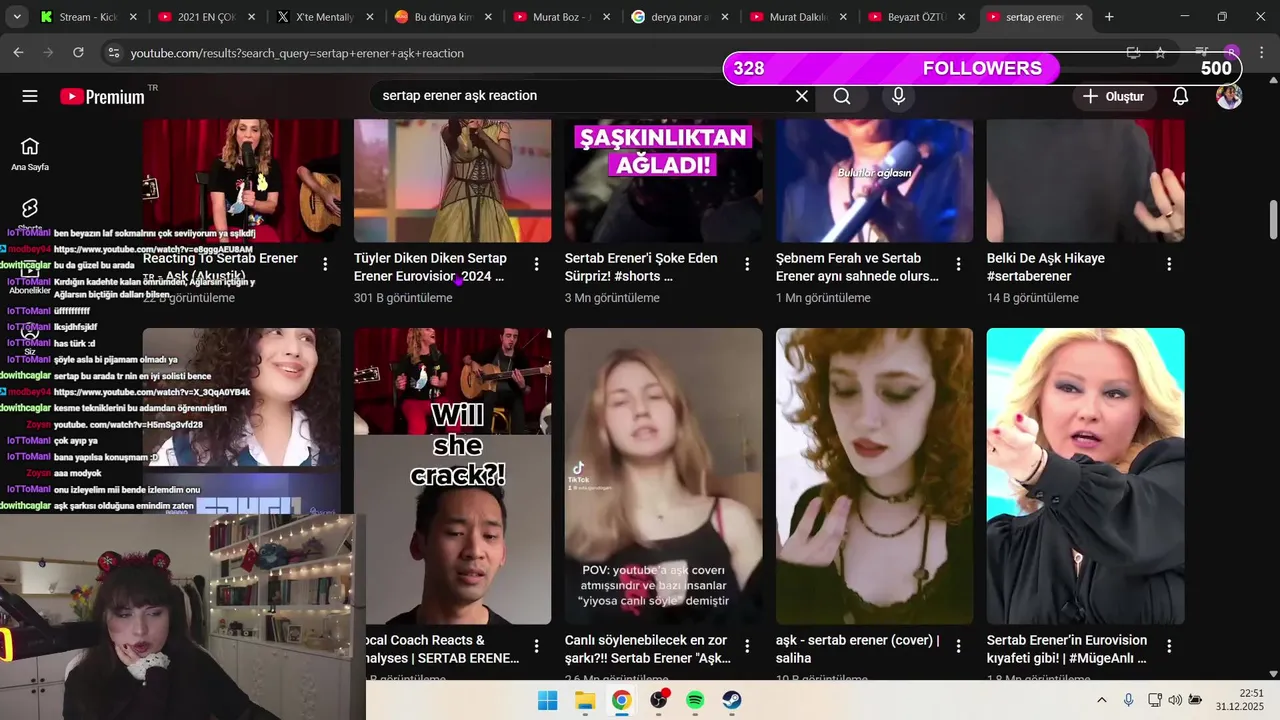Switch to the Murat Boz tab

point(563,17)
